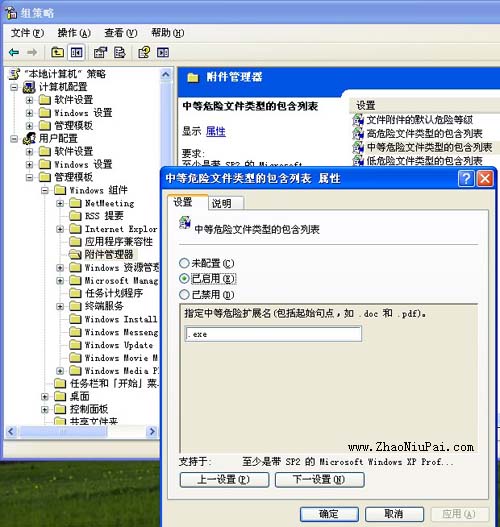Screen dimensions: 500x527
Task: Select the 附件管理器 tree item
Action: coord(109,254)
